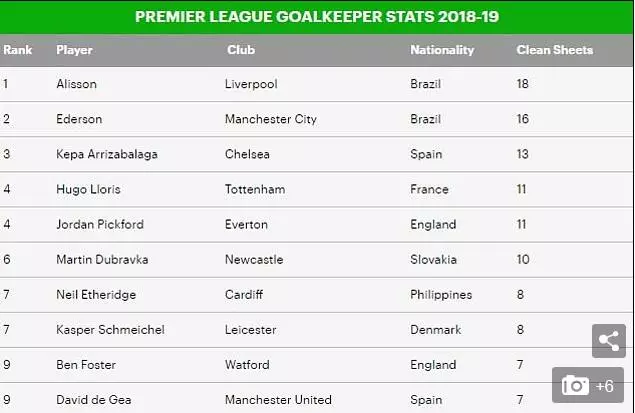The height and width of the screenshot is (413, 635).
Task: Select the Alisson player name
Action: (x=77, y=84)
